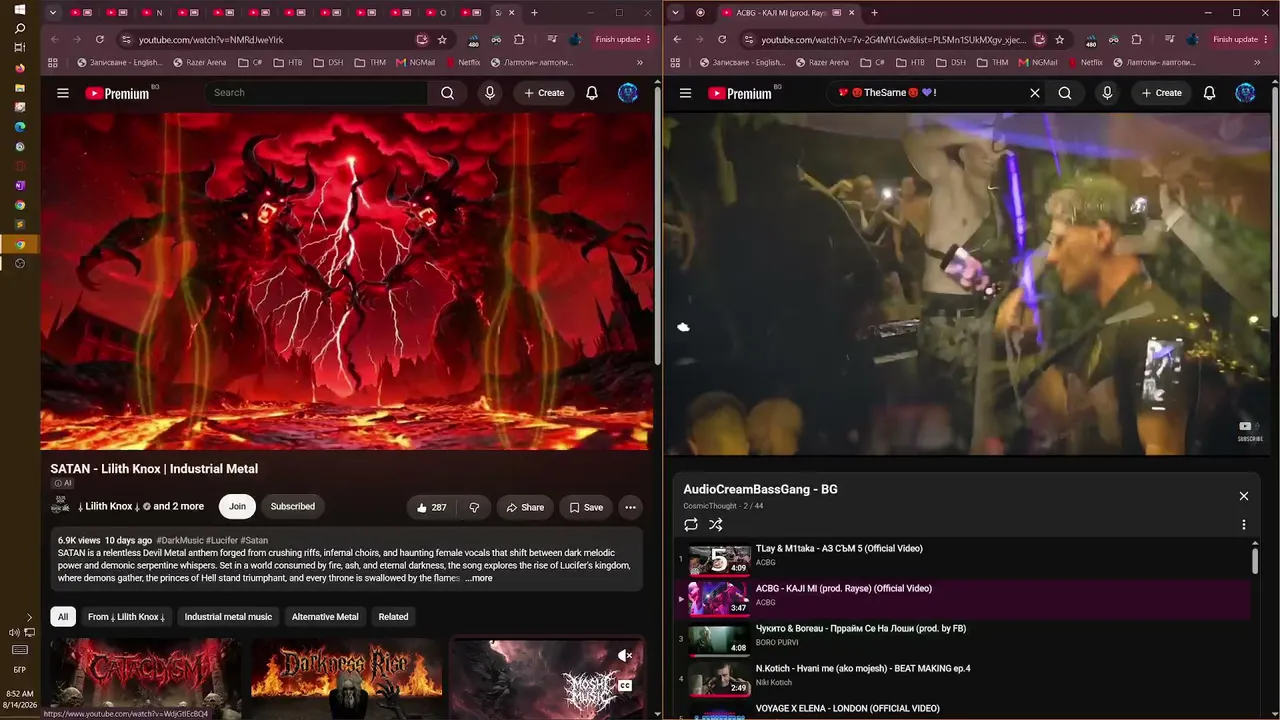Screen dimensions: 1280x720
Task: Open notifications bell in left YouTube window
Action: click(x=592, y=93)
